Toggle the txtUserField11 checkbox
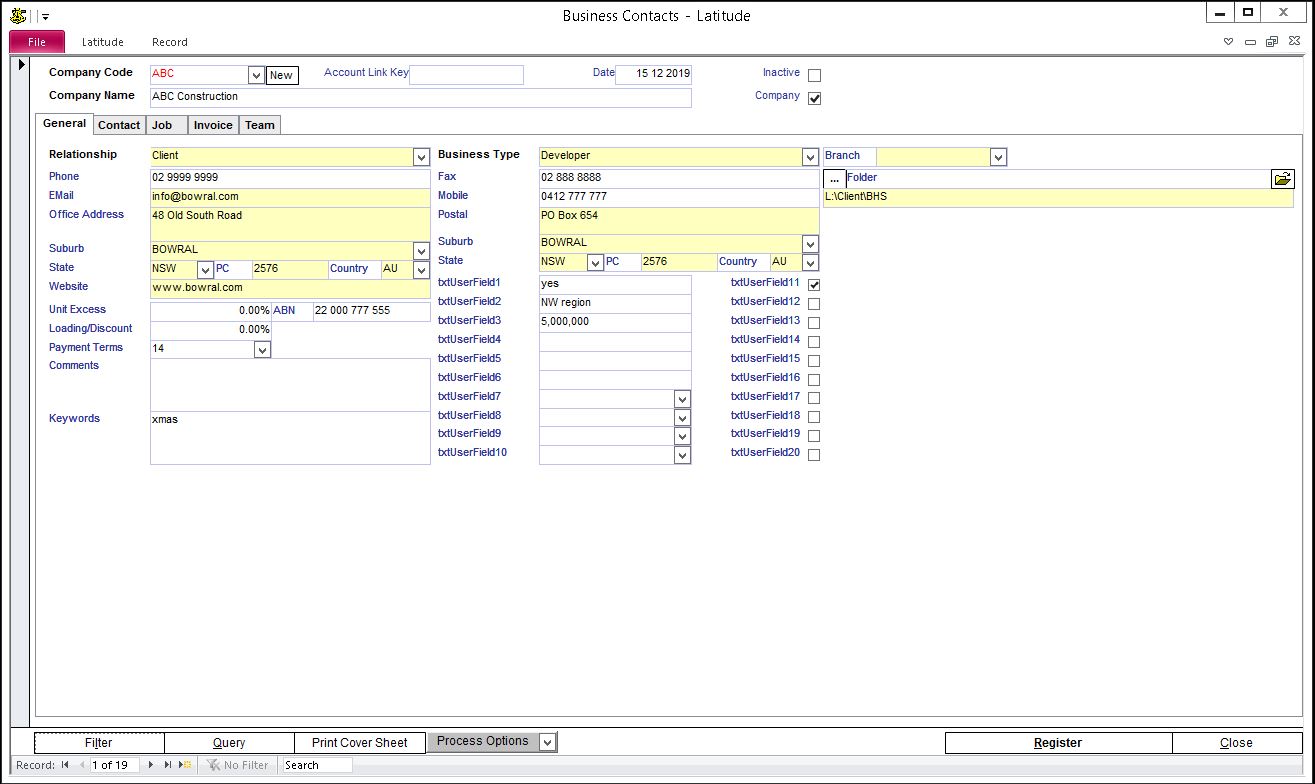Screen dimensions: 1315x784 (814, 285)
